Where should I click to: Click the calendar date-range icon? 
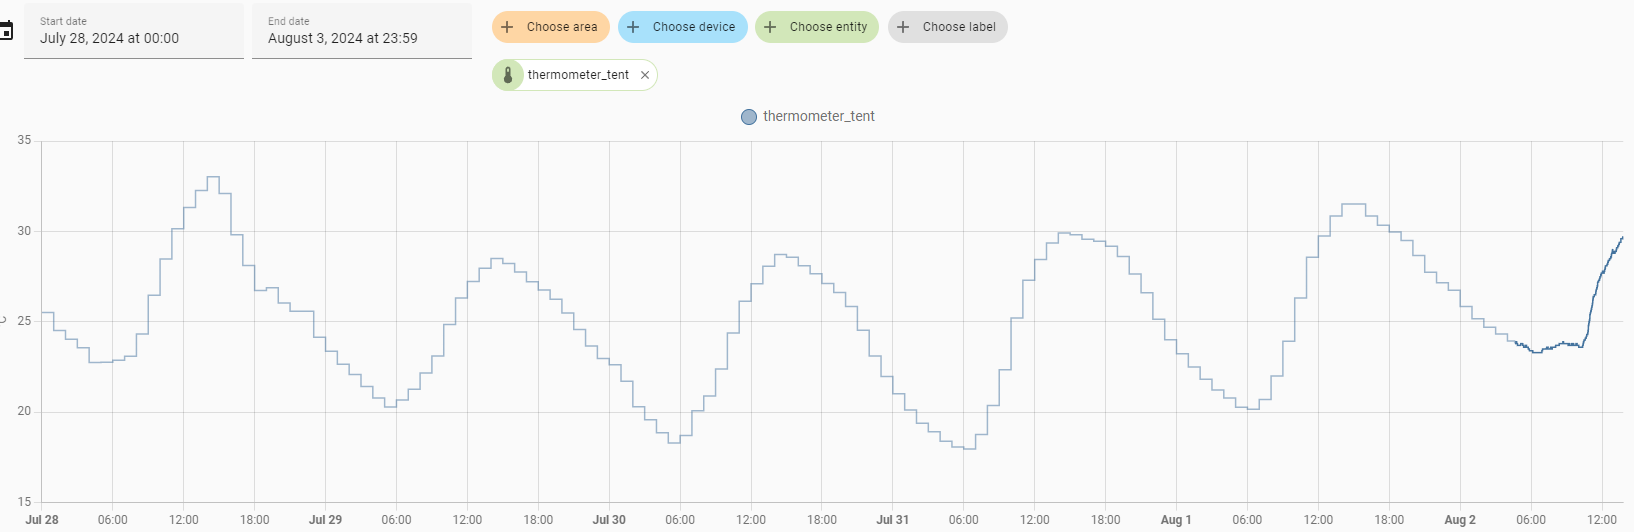coord(5,31)
